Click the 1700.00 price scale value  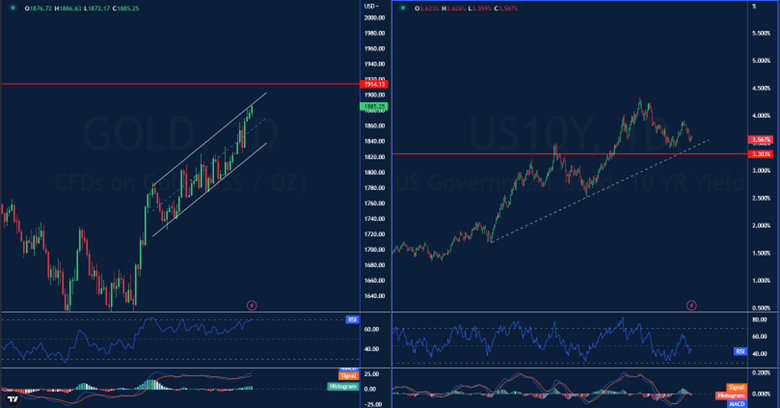375,250
